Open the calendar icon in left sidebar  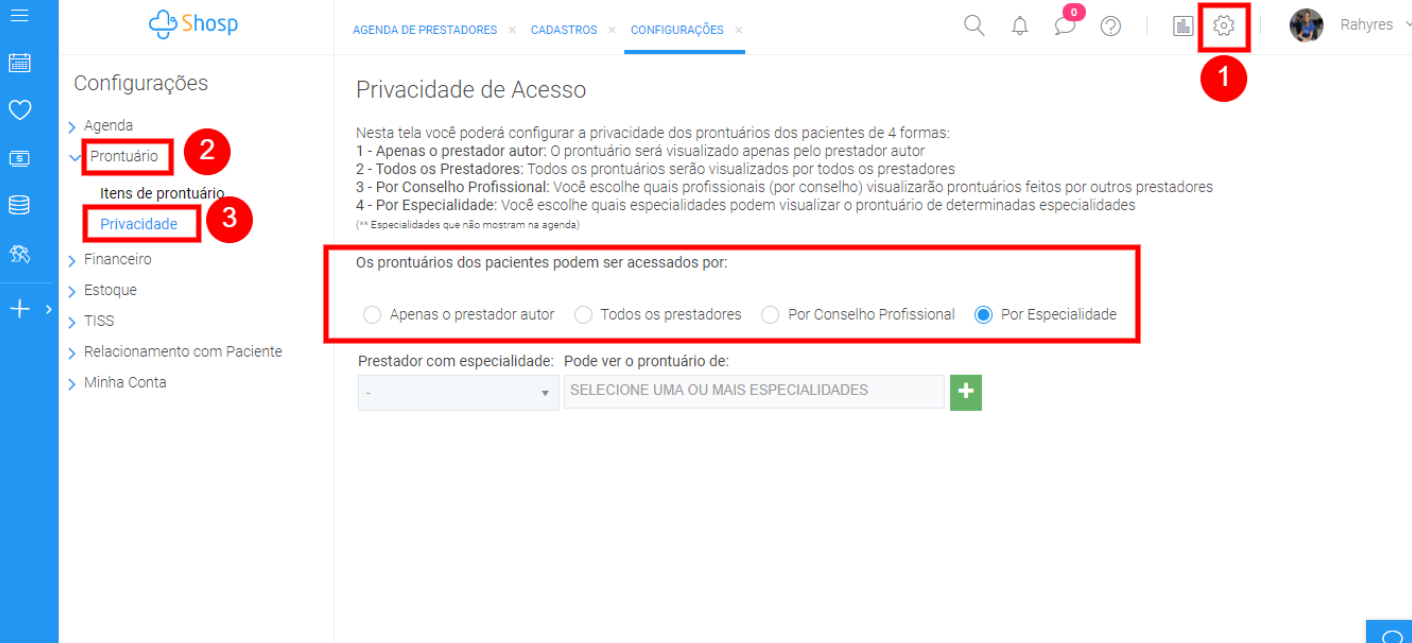tap(19, 63)
